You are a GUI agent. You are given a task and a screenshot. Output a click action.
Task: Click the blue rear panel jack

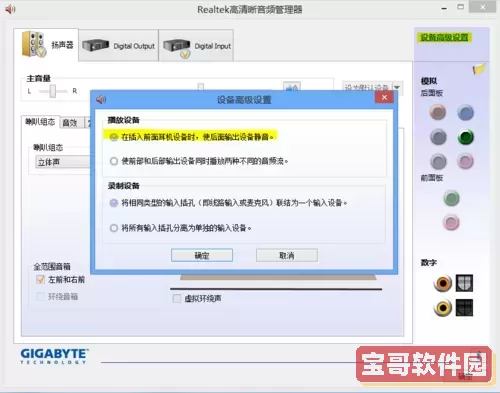(465, 112)
